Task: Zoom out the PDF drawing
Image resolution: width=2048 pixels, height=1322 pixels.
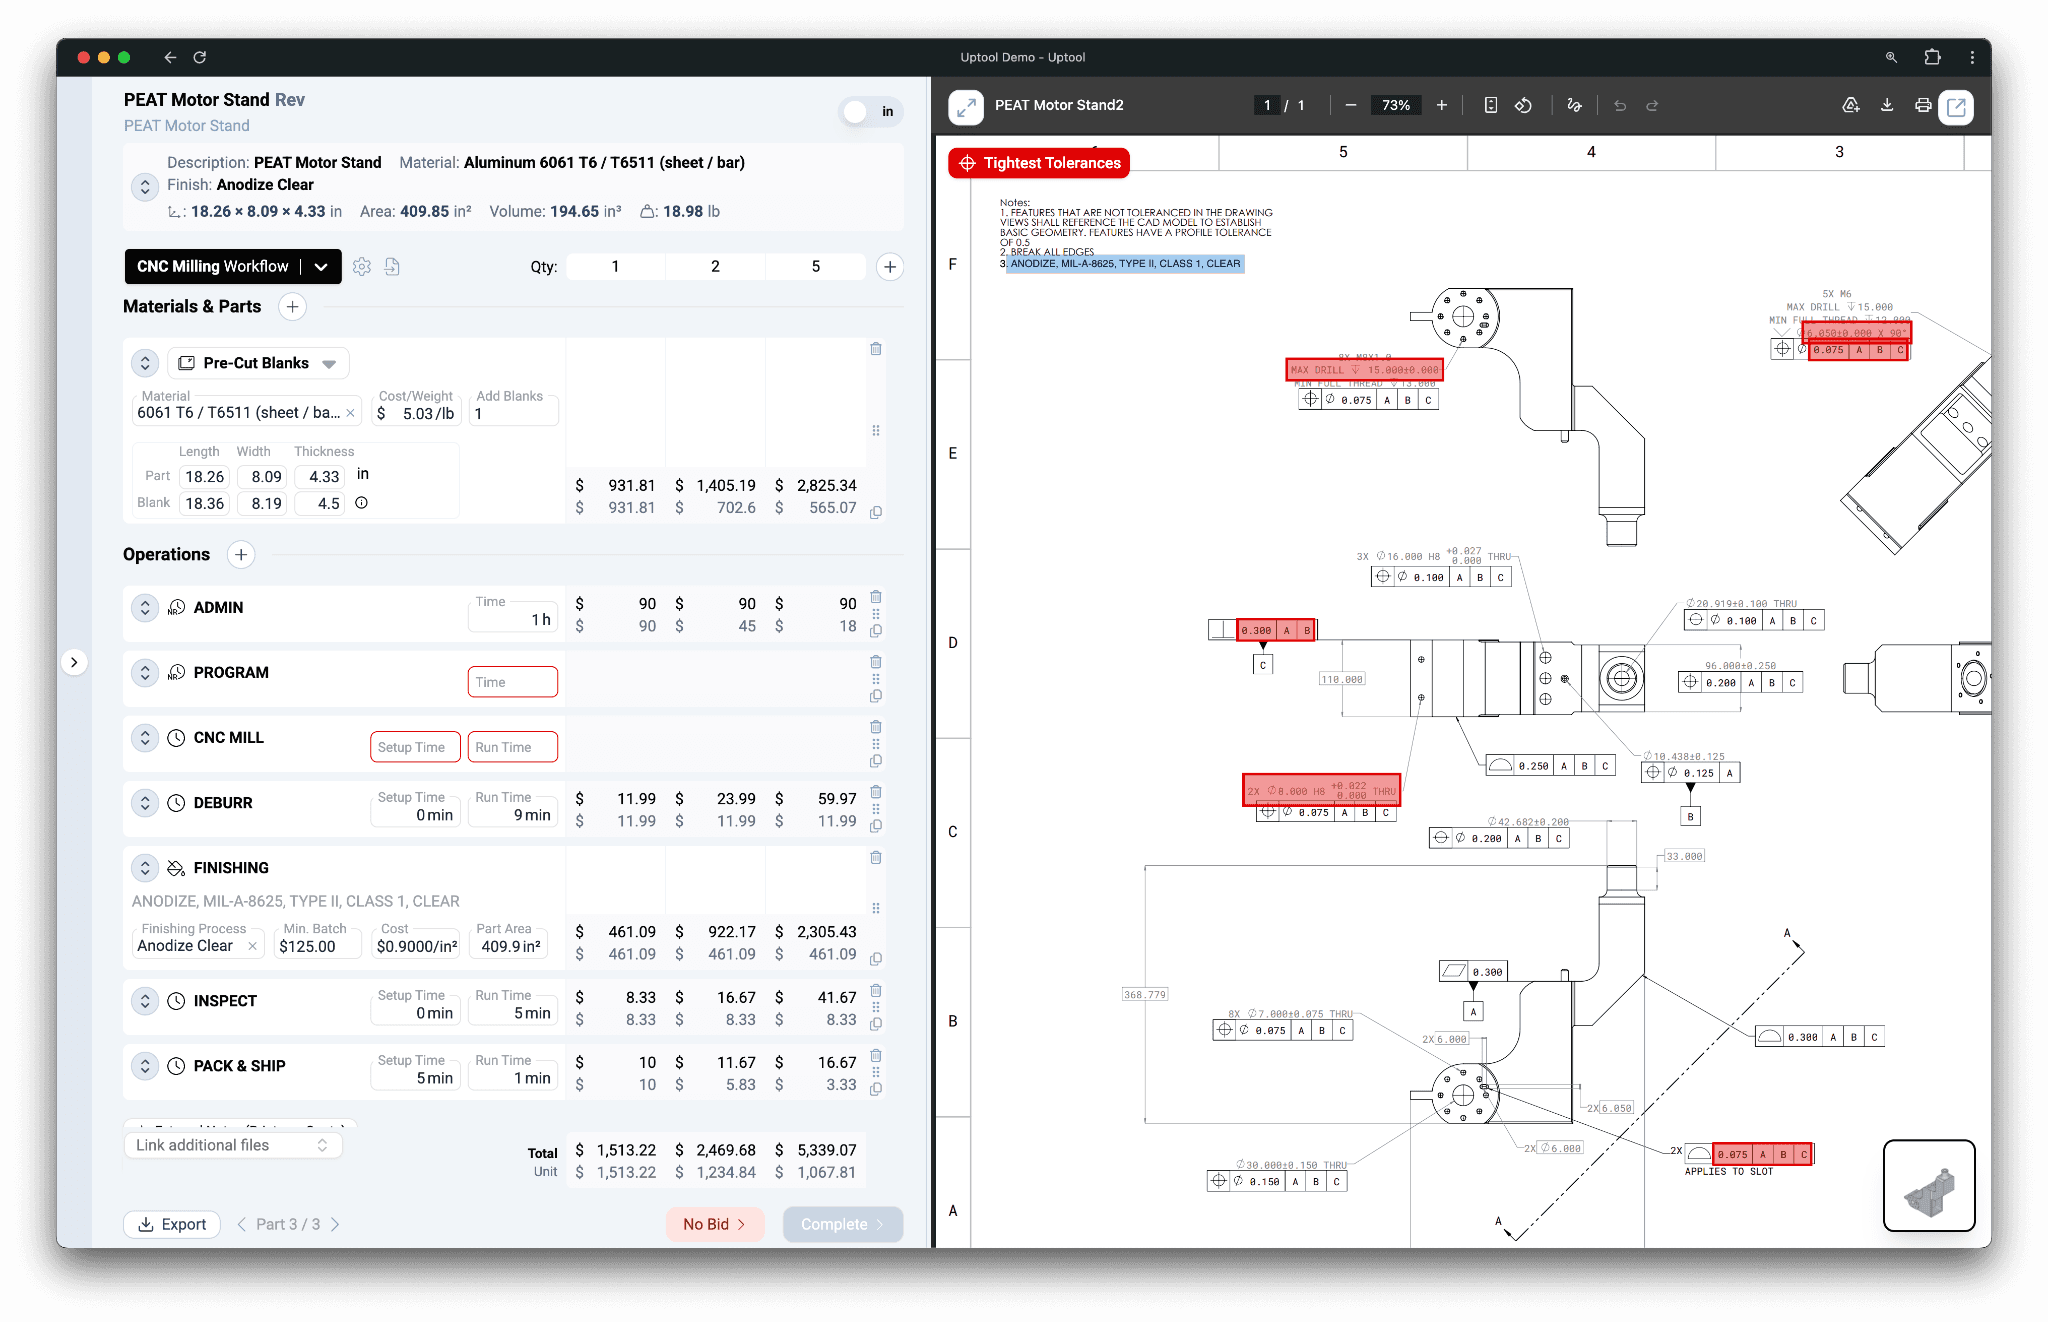Action: pos(1351,105)
